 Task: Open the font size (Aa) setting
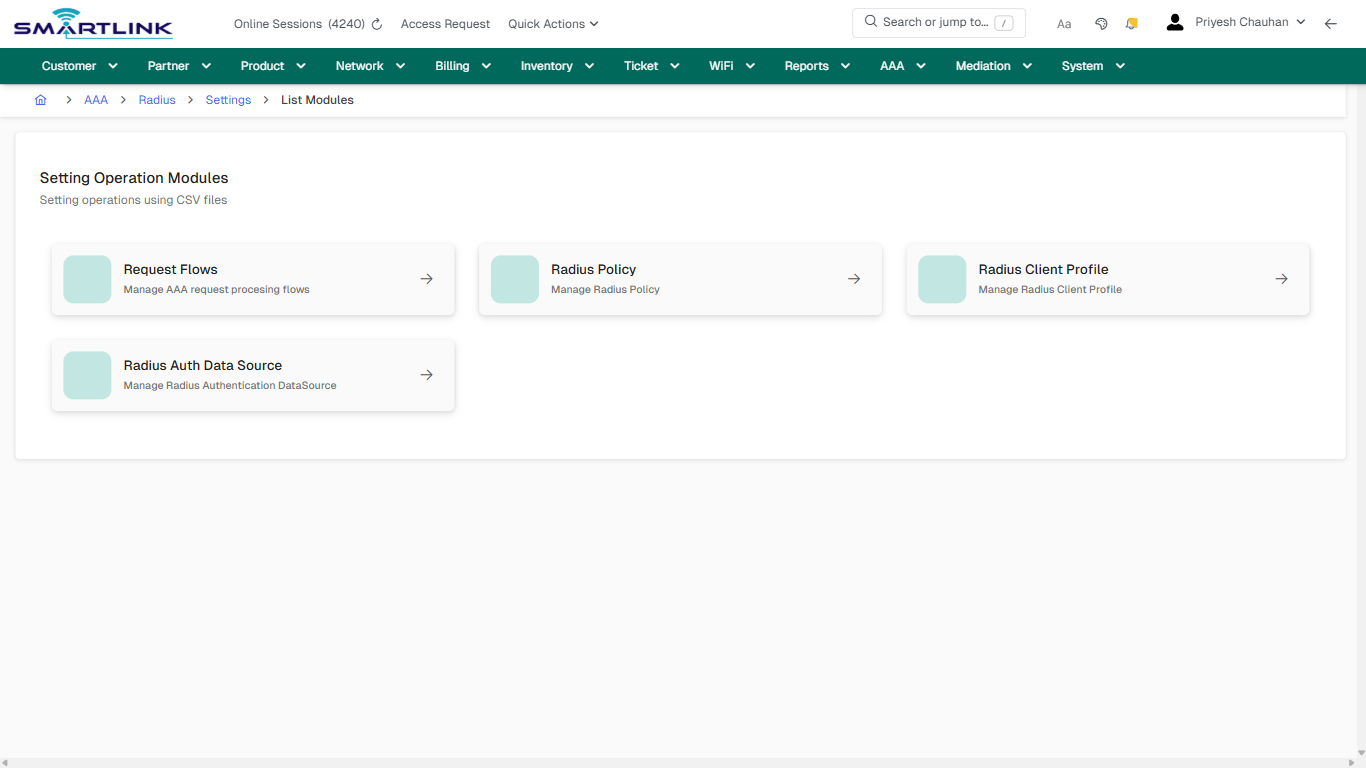pos(1063,23)
